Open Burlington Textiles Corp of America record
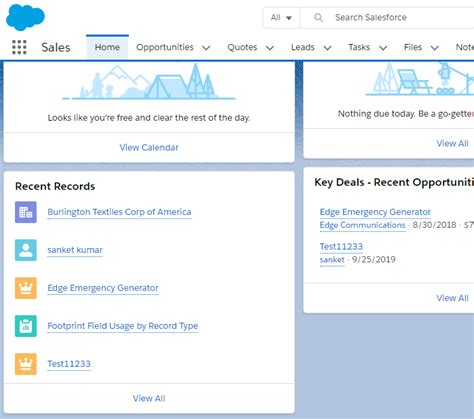 coord(119,212)
